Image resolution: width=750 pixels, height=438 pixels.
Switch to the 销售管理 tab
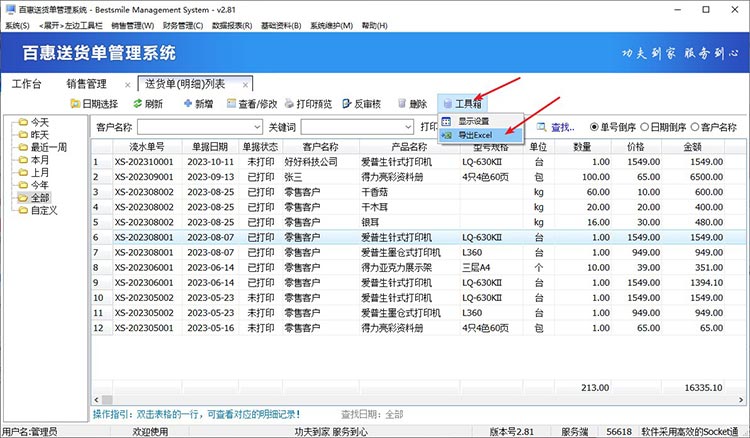pos(87,84)
